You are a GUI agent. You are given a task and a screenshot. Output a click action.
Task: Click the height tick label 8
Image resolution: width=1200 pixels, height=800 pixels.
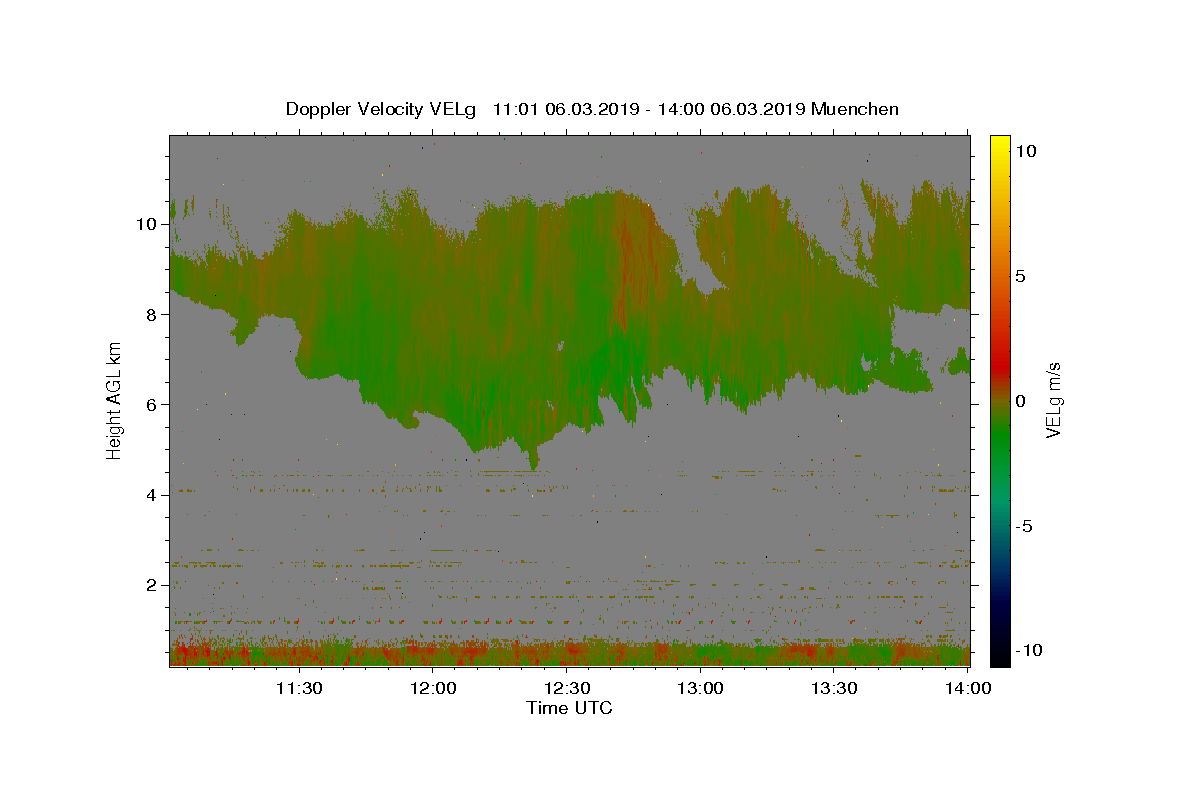click(151, 314)
